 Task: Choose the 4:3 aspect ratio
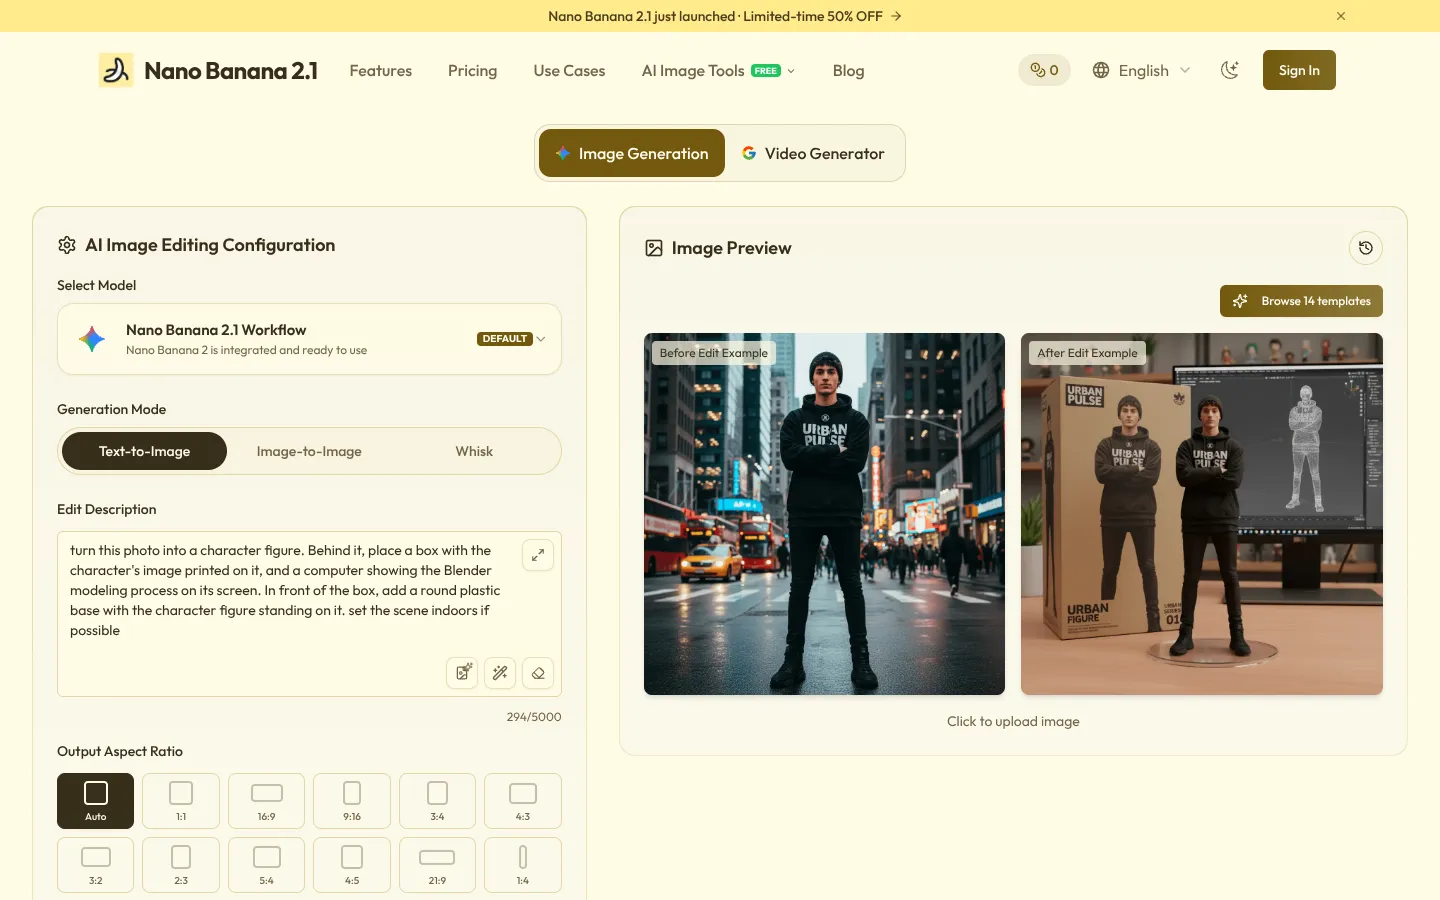pyautogui.click(x=523, y=801)
